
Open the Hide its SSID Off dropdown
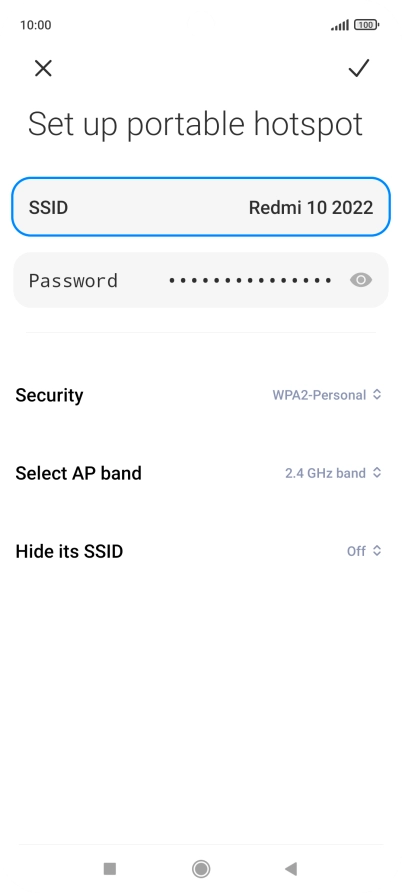(x=364, y=551)
